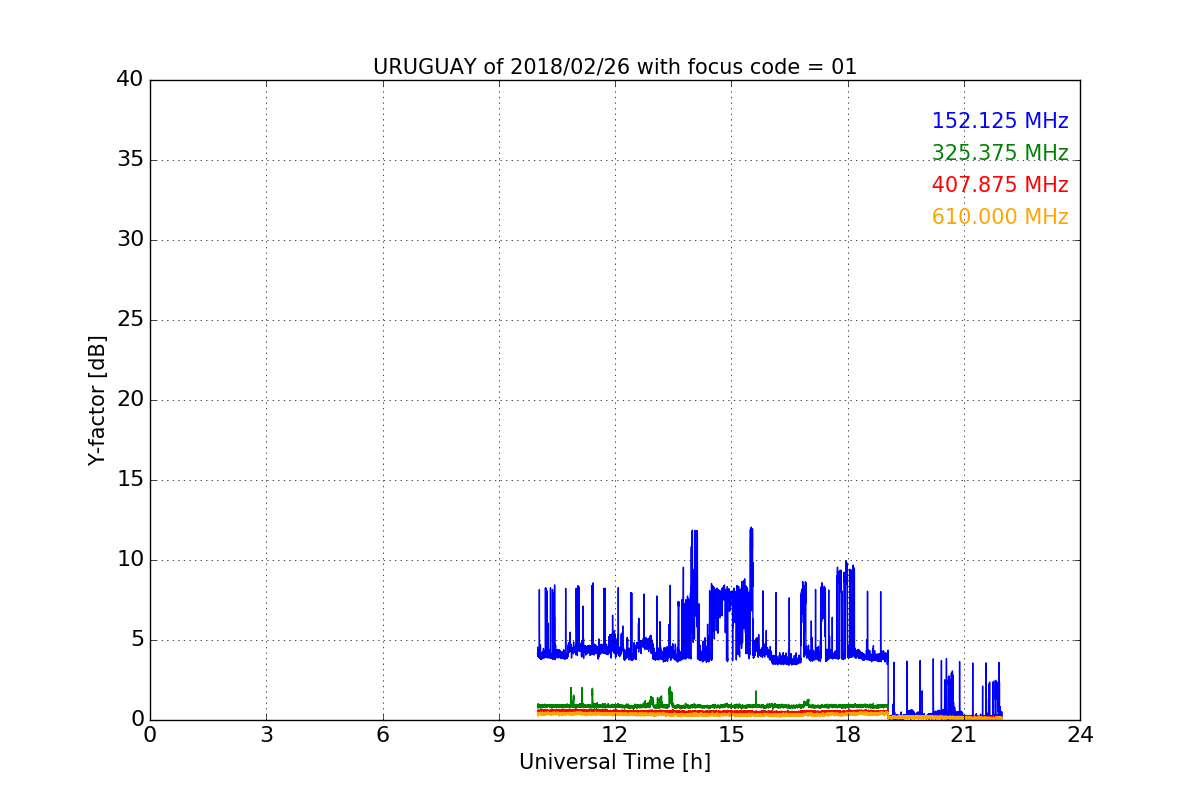Click the y-axis tick label 30

click(x=130, y=240)
